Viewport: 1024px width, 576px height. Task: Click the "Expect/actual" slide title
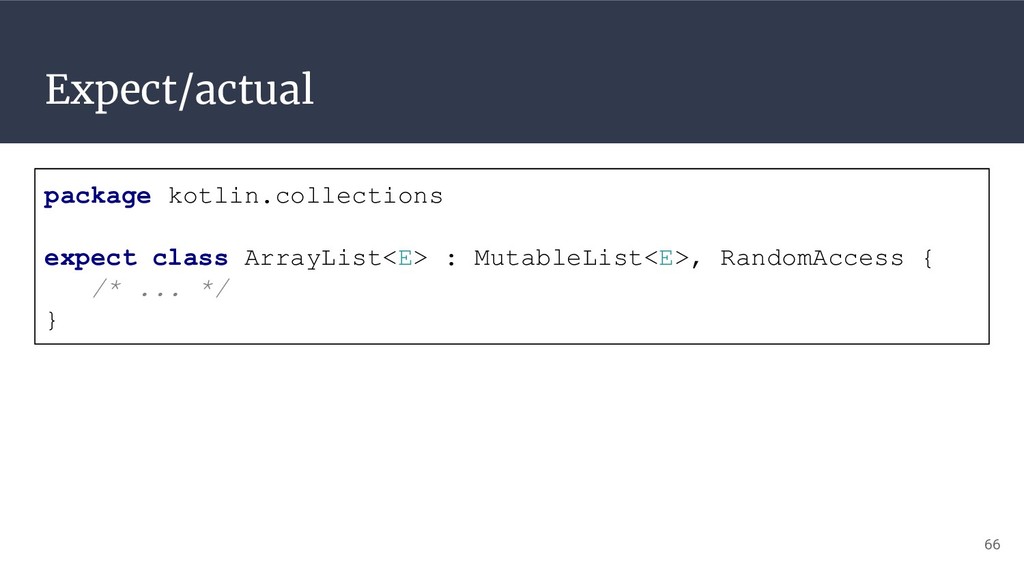tap(179, 89)
